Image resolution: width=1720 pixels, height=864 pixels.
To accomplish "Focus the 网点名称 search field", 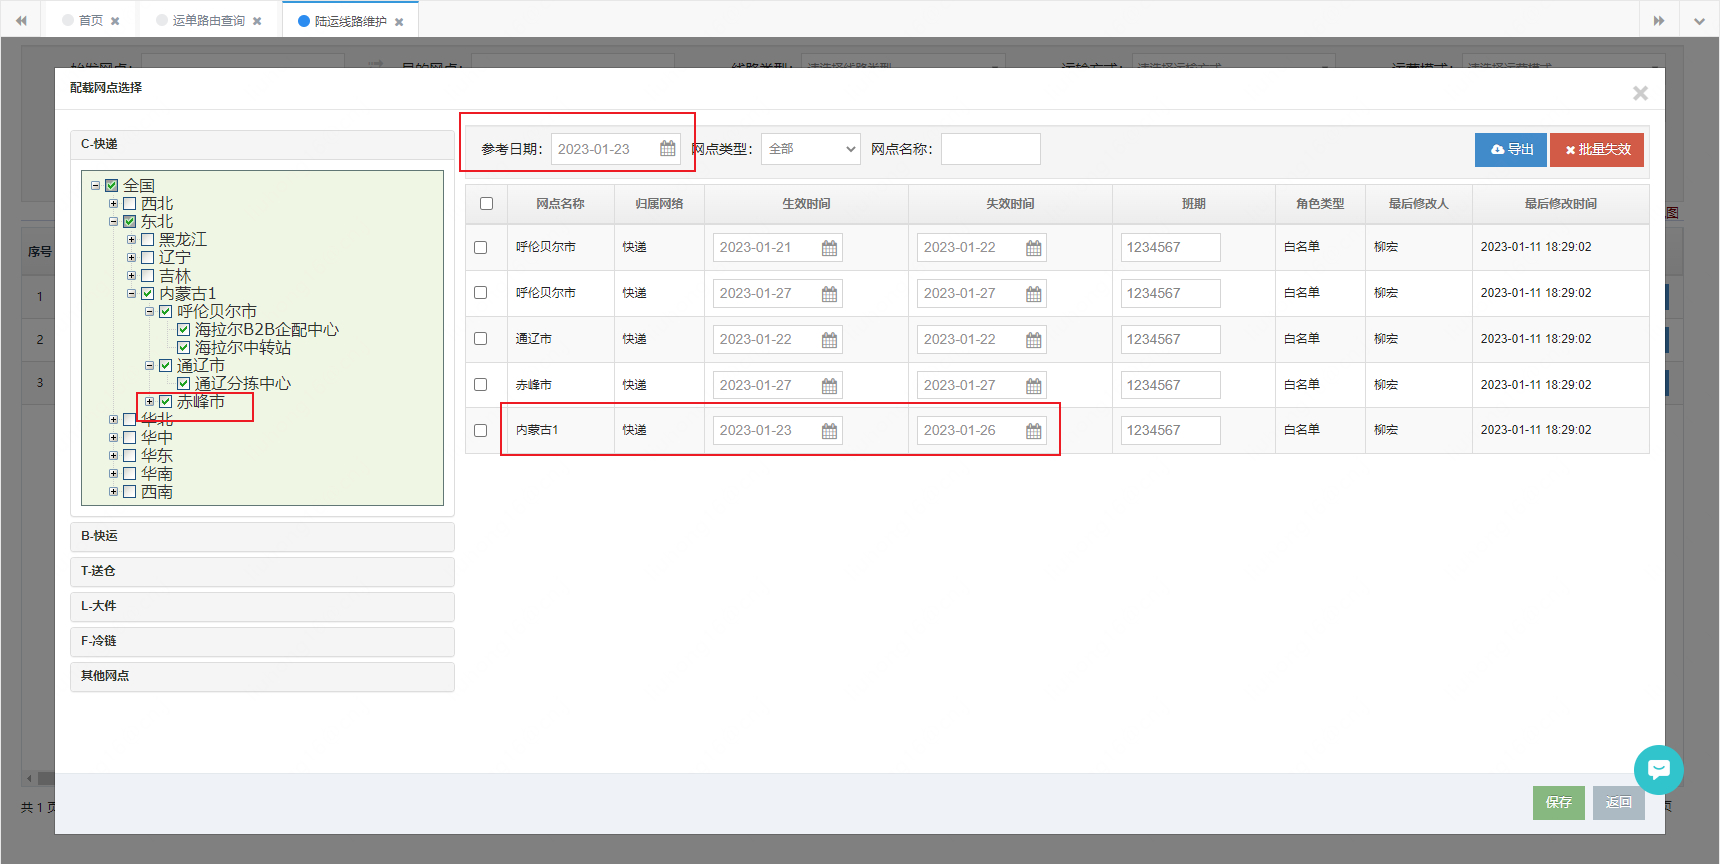I will (x=990, y=149).
